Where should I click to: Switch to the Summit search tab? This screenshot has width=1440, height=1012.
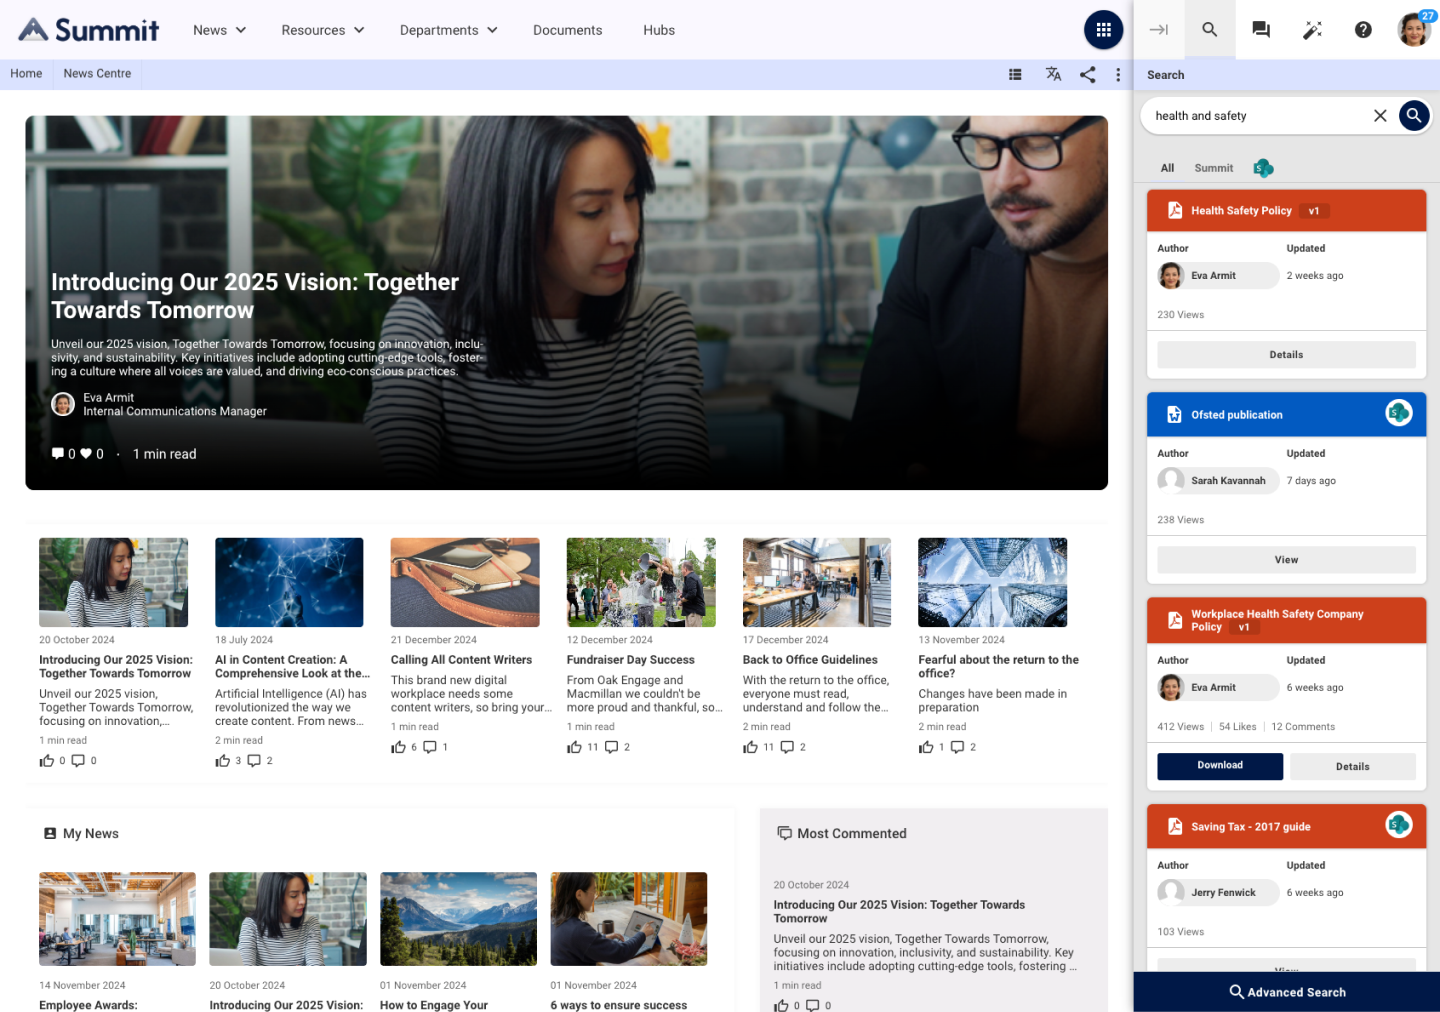click(1213, 167)
